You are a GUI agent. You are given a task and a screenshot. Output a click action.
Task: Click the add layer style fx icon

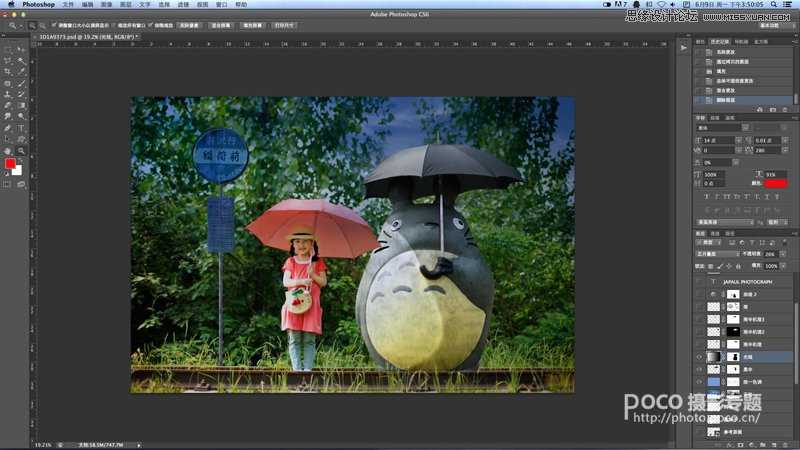(x=730, y=445)
